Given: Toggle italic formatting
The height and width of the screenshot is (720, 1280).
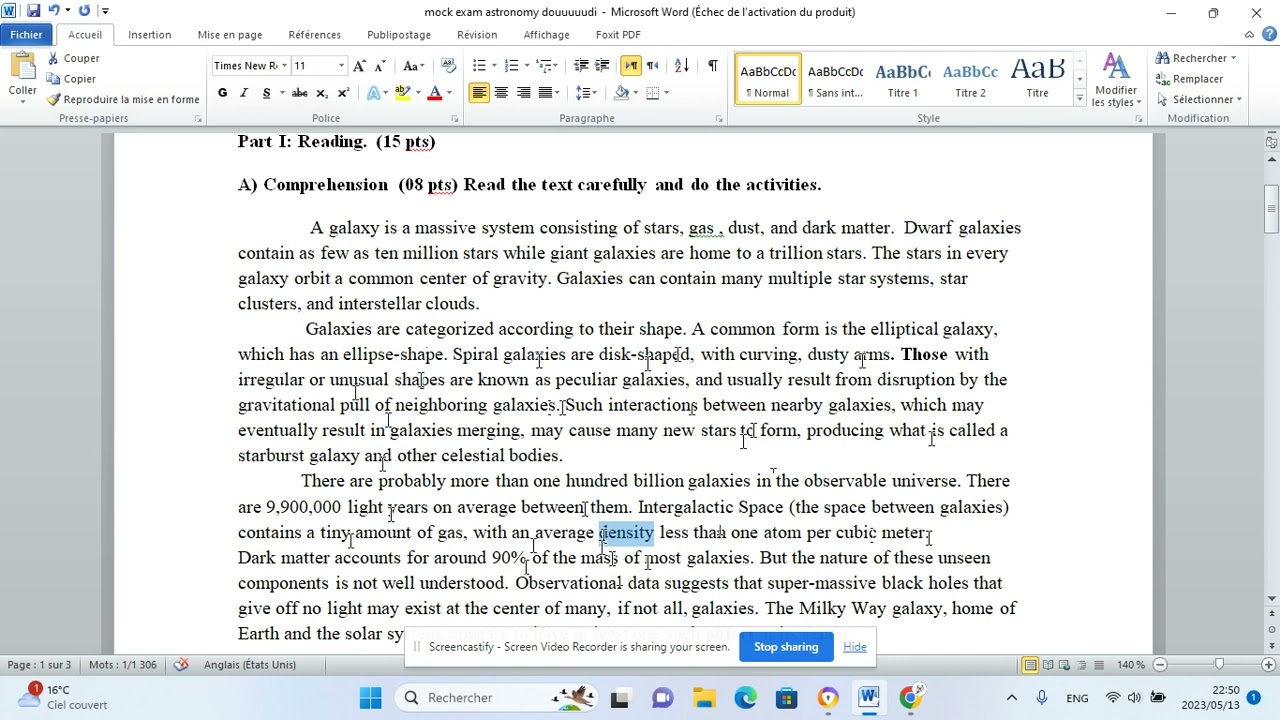Looking at the screenshot, I should click(x=245, y=93).
